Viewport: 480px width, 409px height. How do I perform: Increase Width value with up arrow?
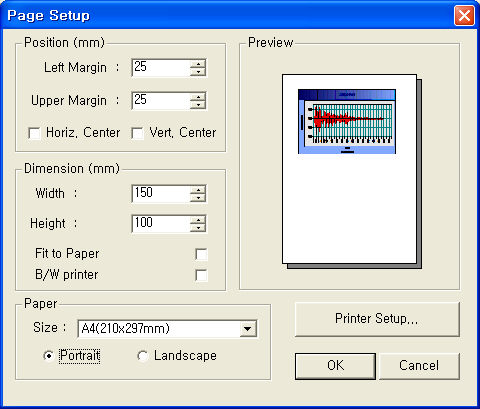pos(198,190)
